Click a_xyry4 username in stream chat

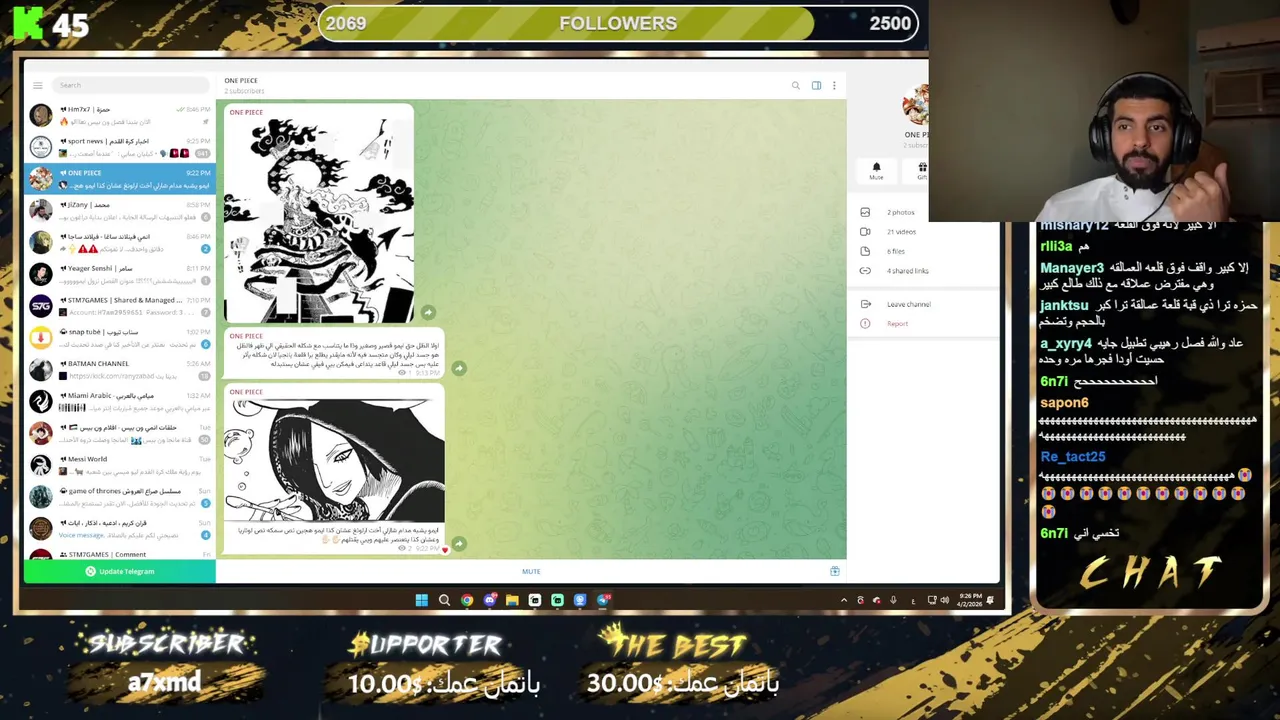click(1065, 343)
